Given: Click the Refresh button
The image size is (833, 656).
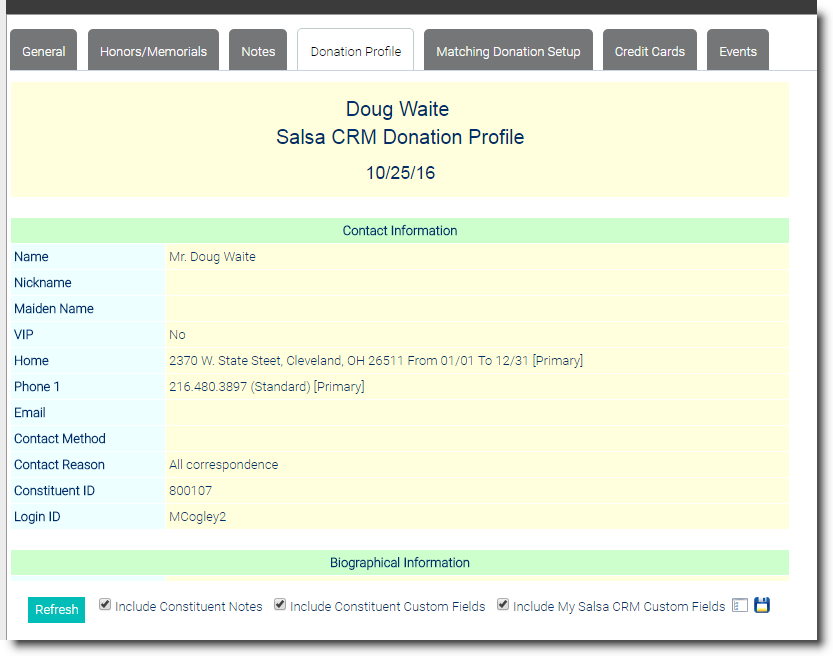Looking at the screenshot, I should [56, 609].
